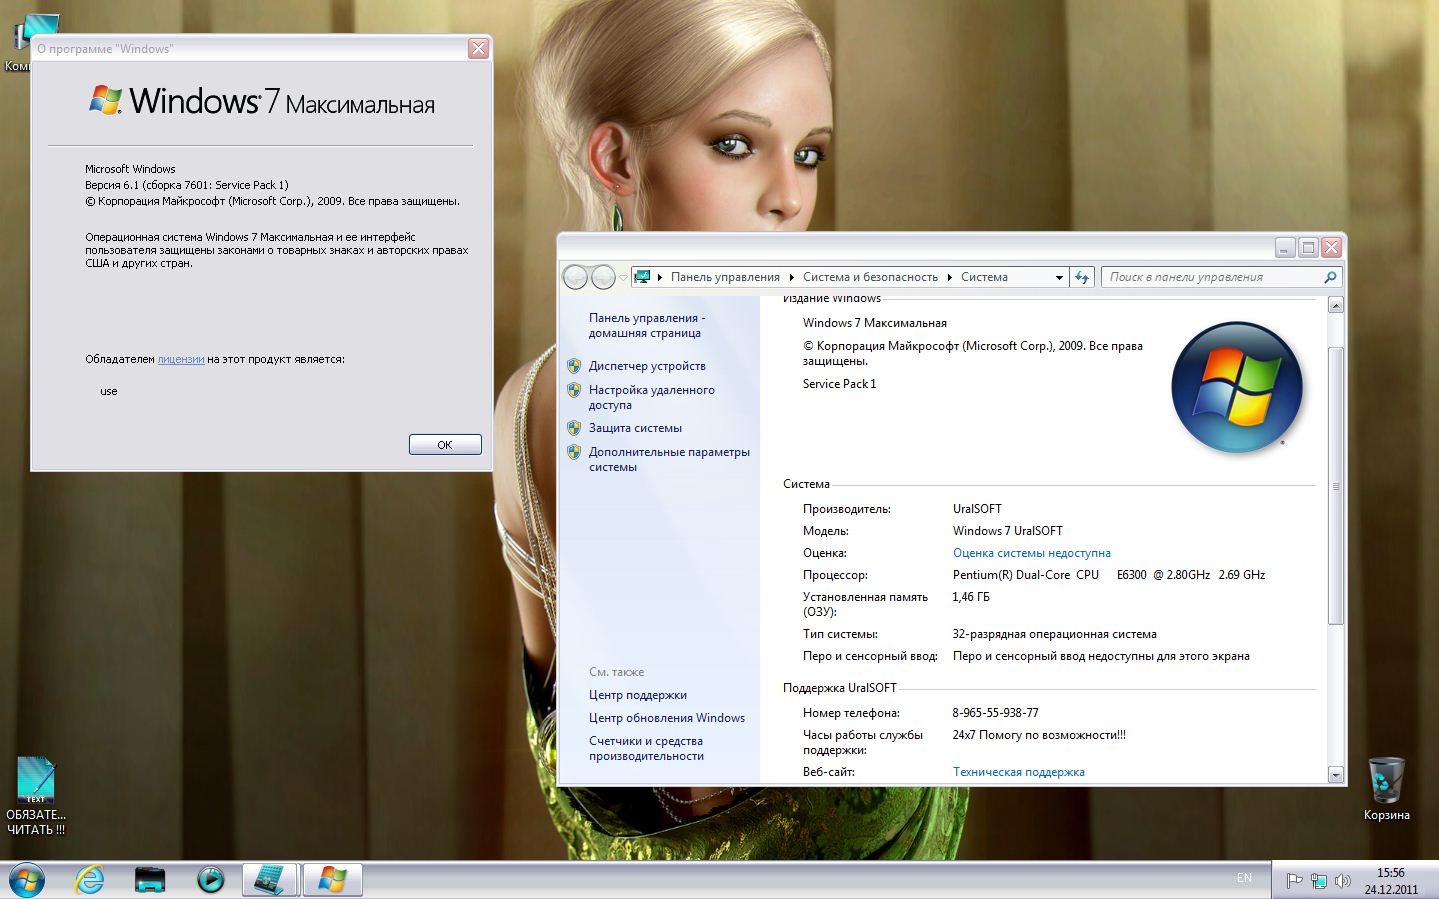Open Диспетчер устройств link
The height and width of the screenshot is (899, 1439).
(647, 366)
